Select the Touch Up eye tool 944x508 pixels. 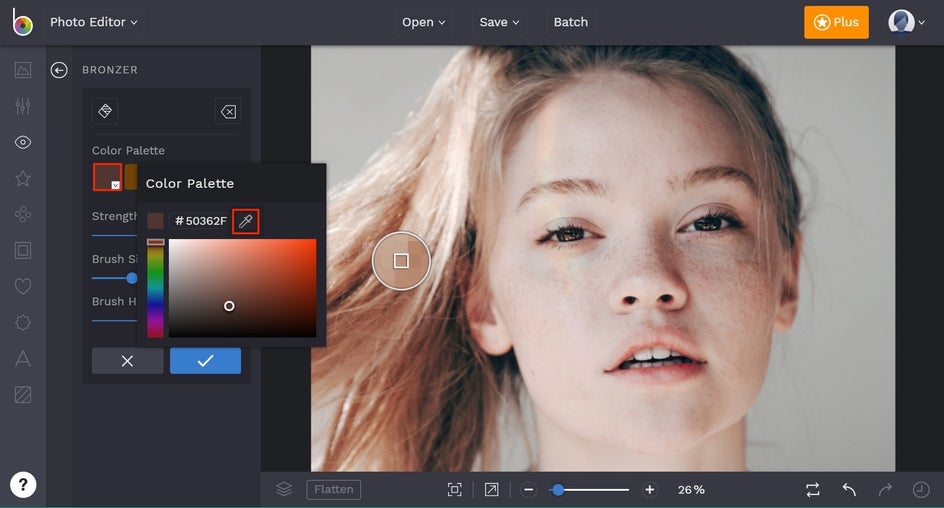click(23, 142)
